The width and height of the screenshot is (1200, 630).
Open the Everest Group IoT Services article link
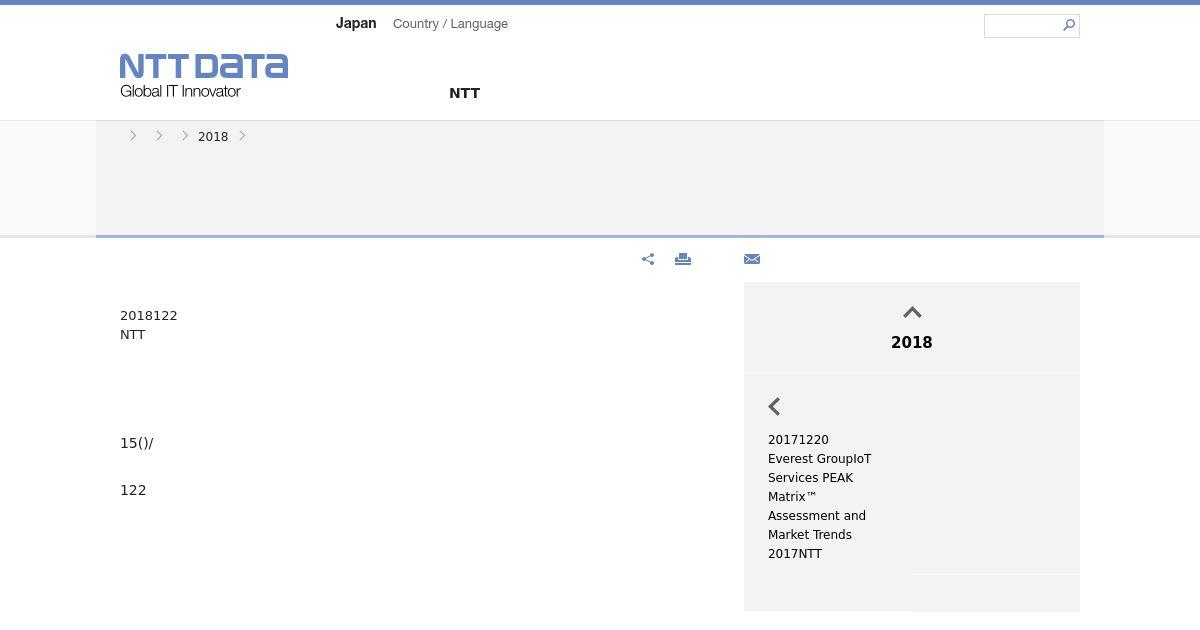[820, 497]
